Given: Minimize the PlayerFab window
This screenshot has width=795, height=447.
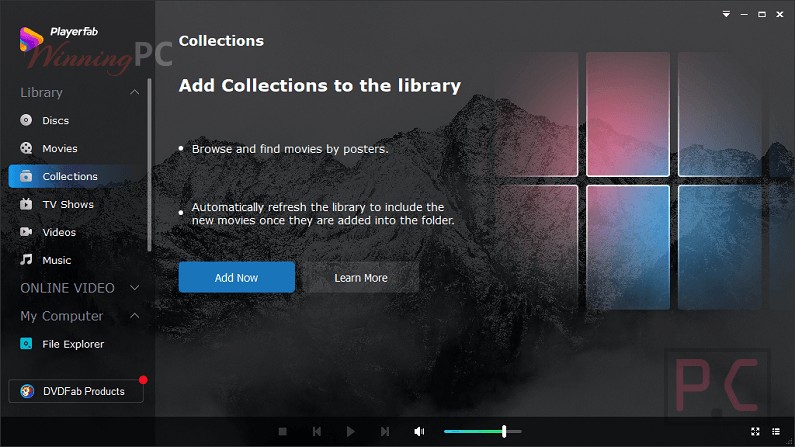Looking at the screenshot, I should pyautogui.click(x=744, y=14).
